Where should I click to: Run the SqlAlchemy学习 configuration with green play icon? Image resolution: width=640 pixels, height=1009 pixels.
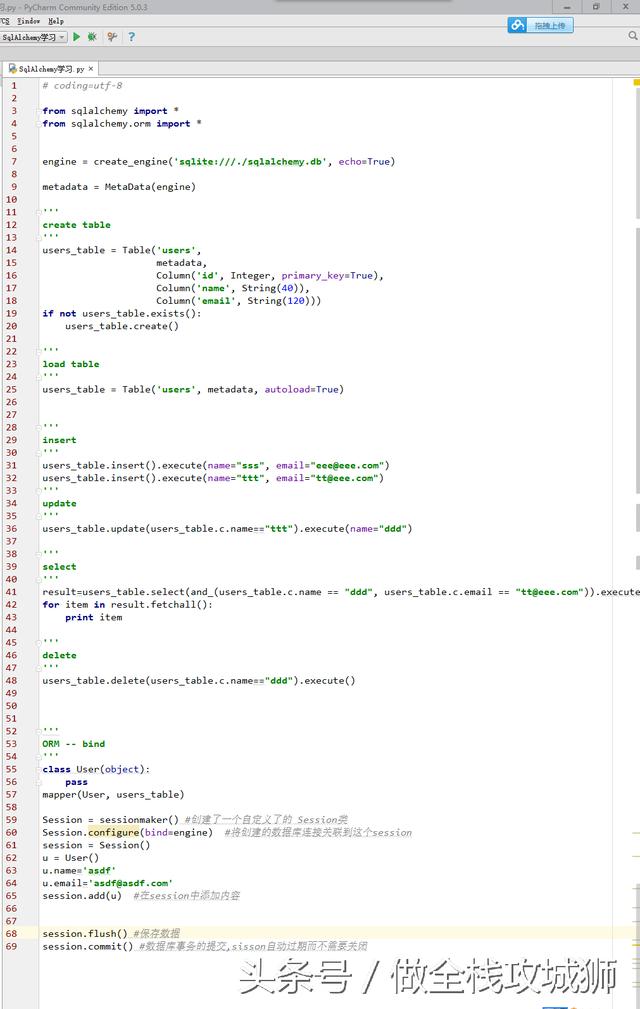coord(77,37)
